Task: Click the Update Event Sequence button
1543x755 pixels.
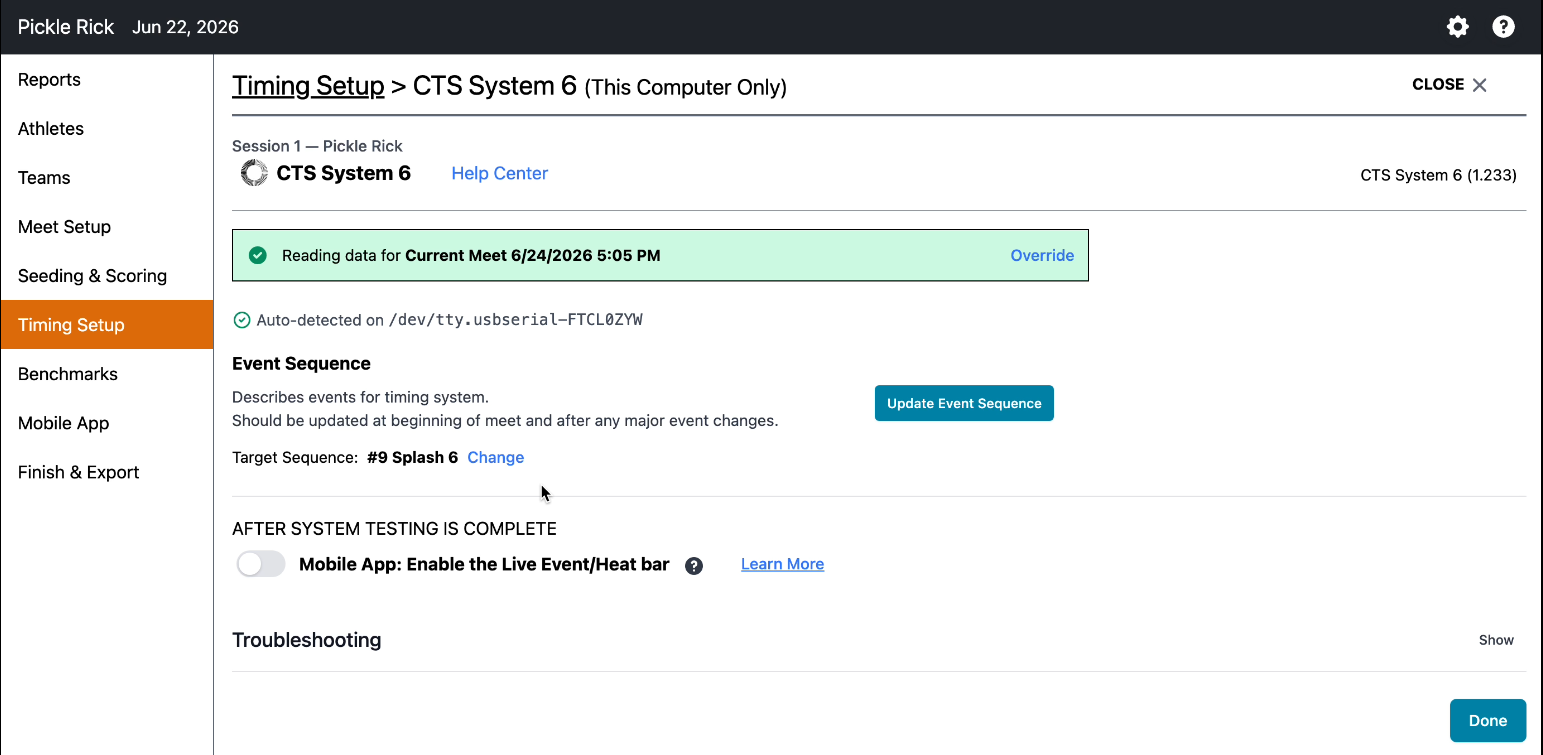Action: point(964,403)
